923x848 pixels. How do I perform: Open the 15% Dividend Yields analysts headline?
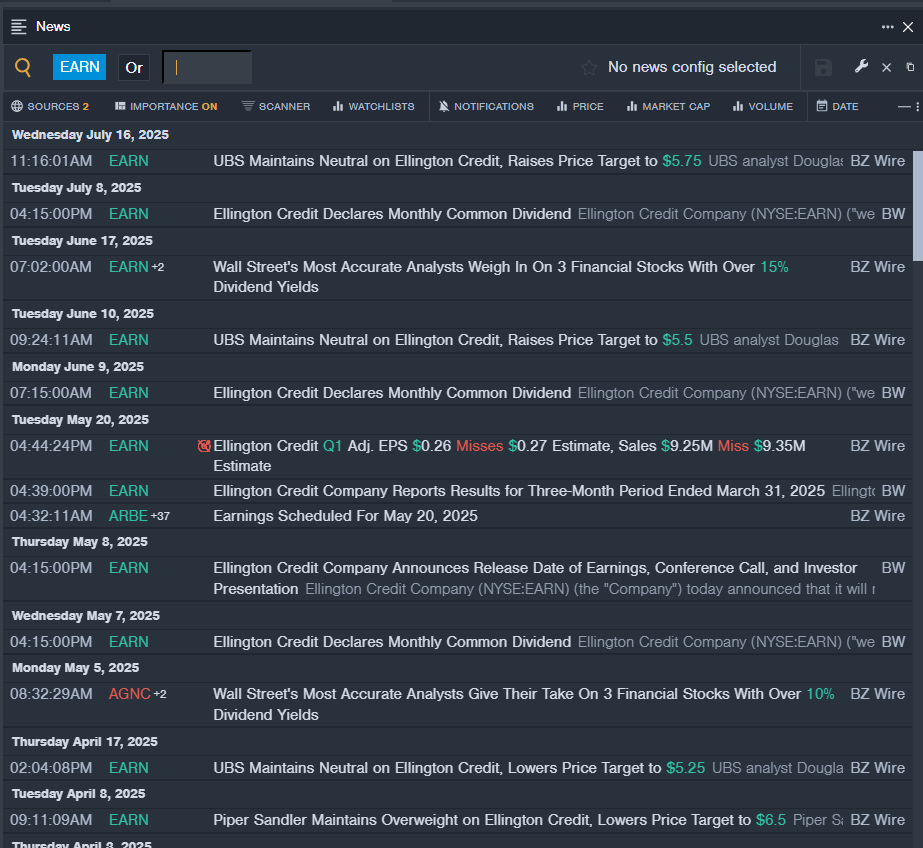[500, 277]
